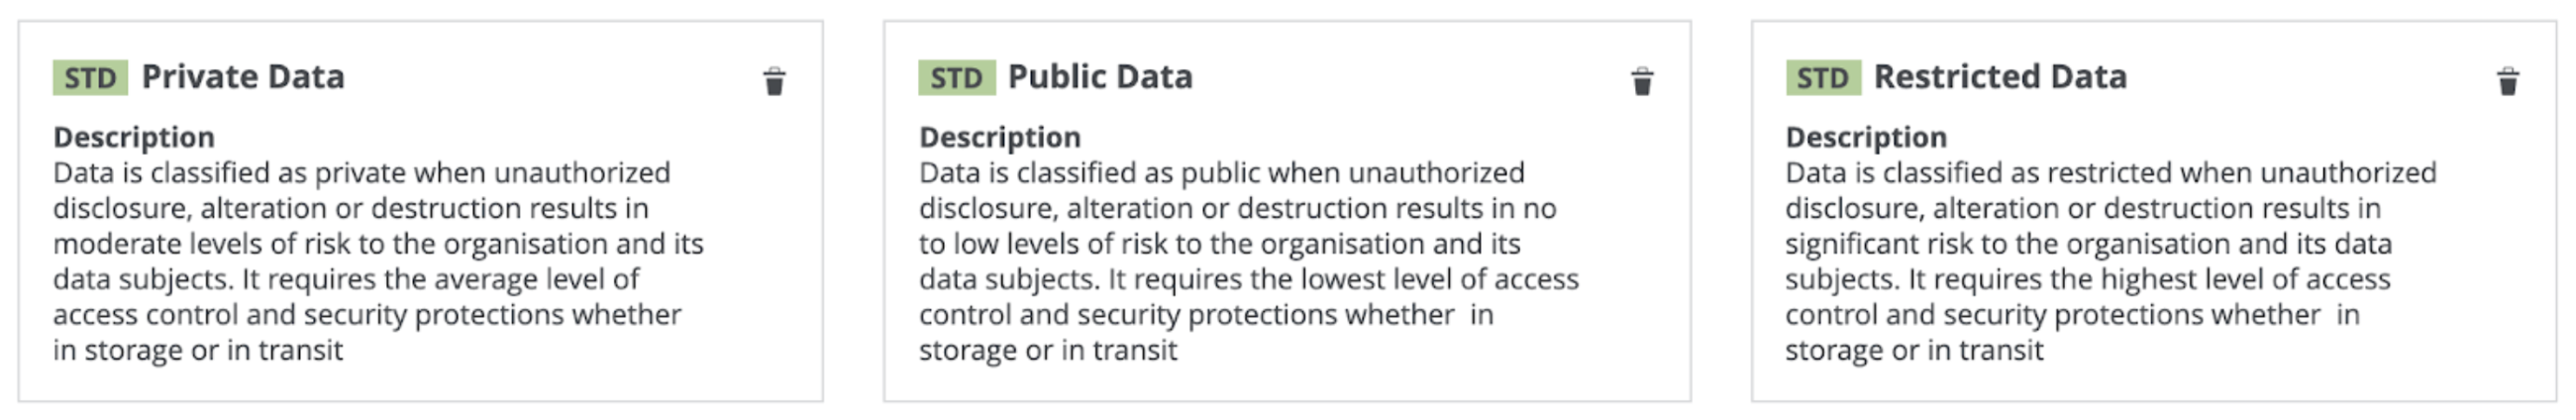The width and height of the screenshot is (2576, 420).
Task: Click the Public Data trash icon
Action: [1641, 81]
